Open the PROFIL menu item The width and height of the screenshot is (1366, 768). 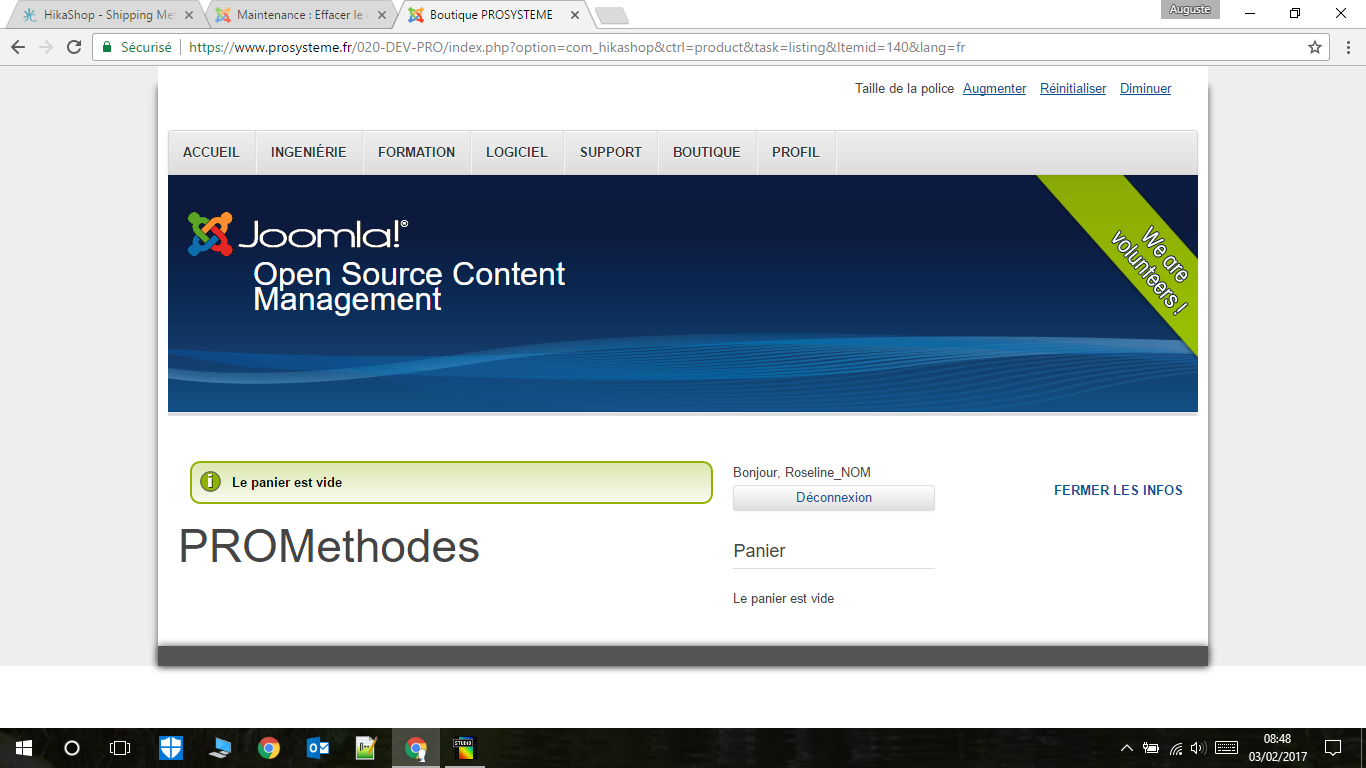coord(796,152)
